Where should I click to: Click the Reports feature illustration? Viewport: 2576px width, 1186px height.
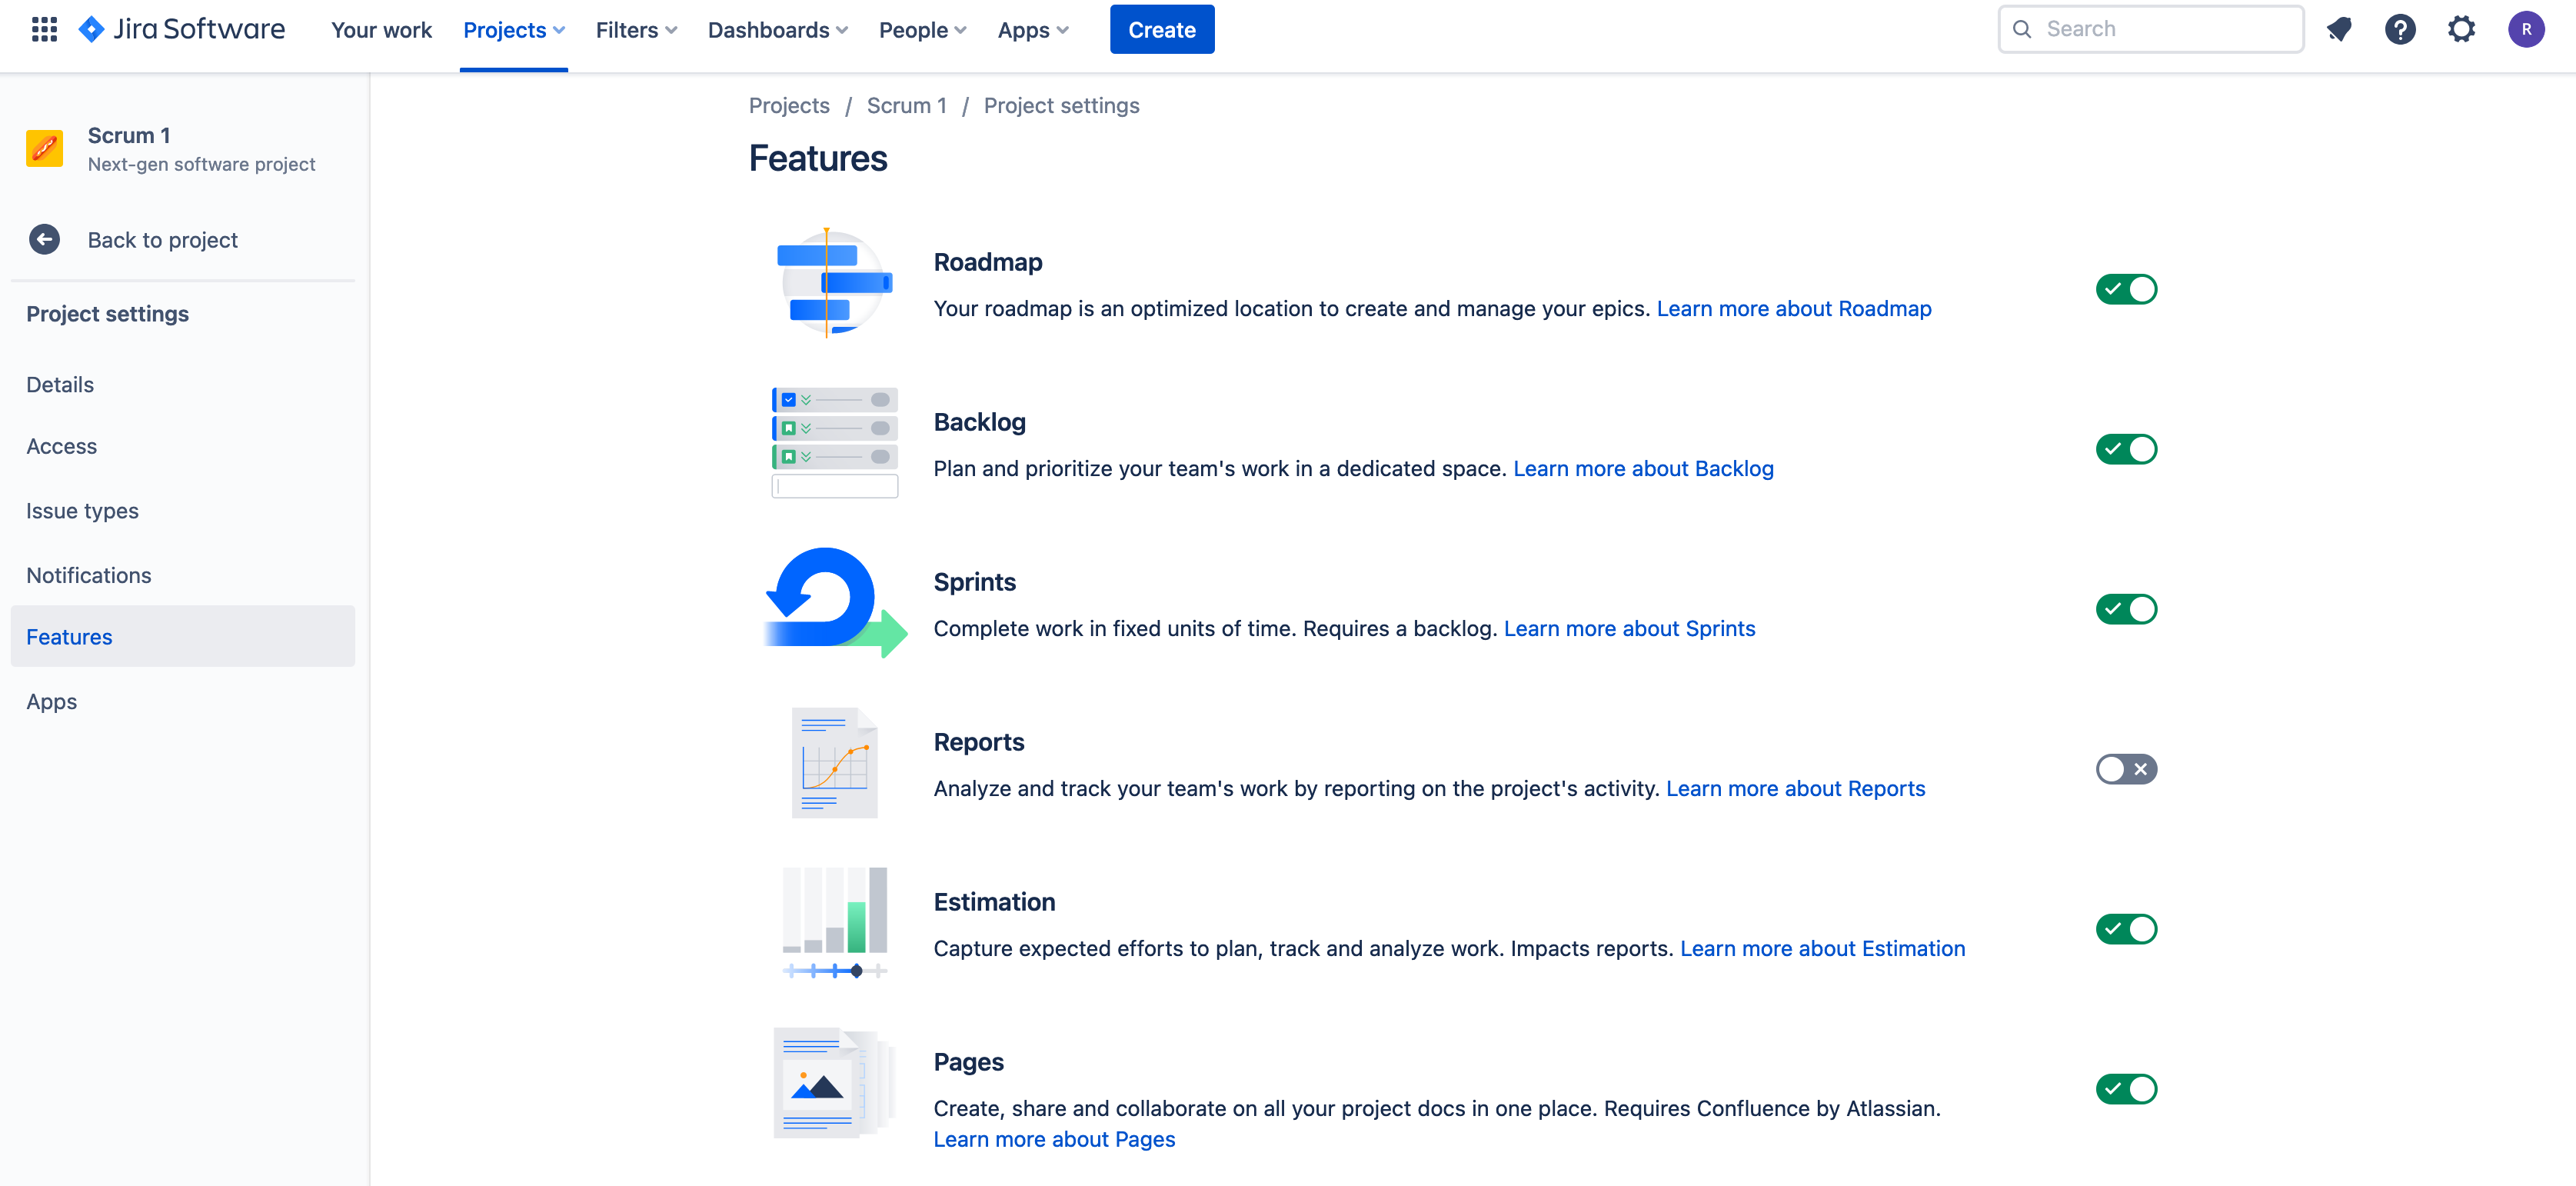[834, 762]
